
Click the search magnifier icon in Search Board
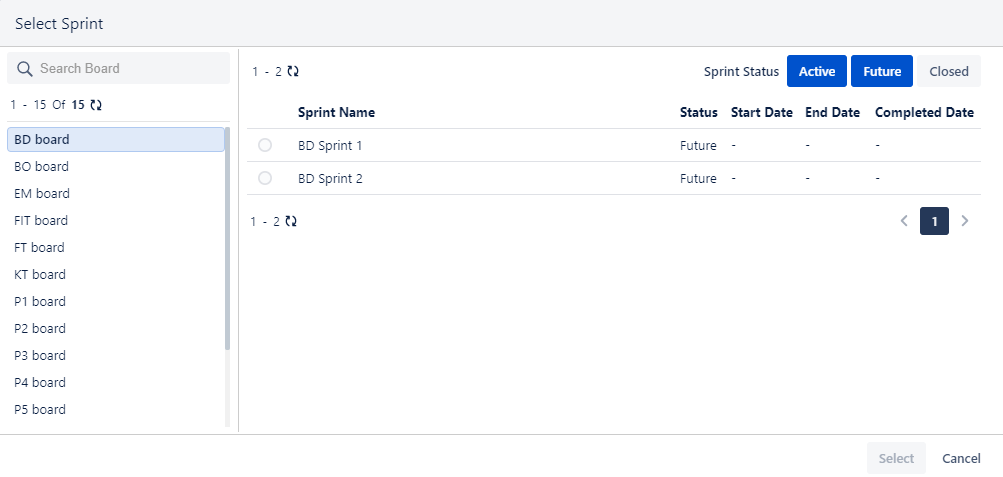(x=25, y=69)
